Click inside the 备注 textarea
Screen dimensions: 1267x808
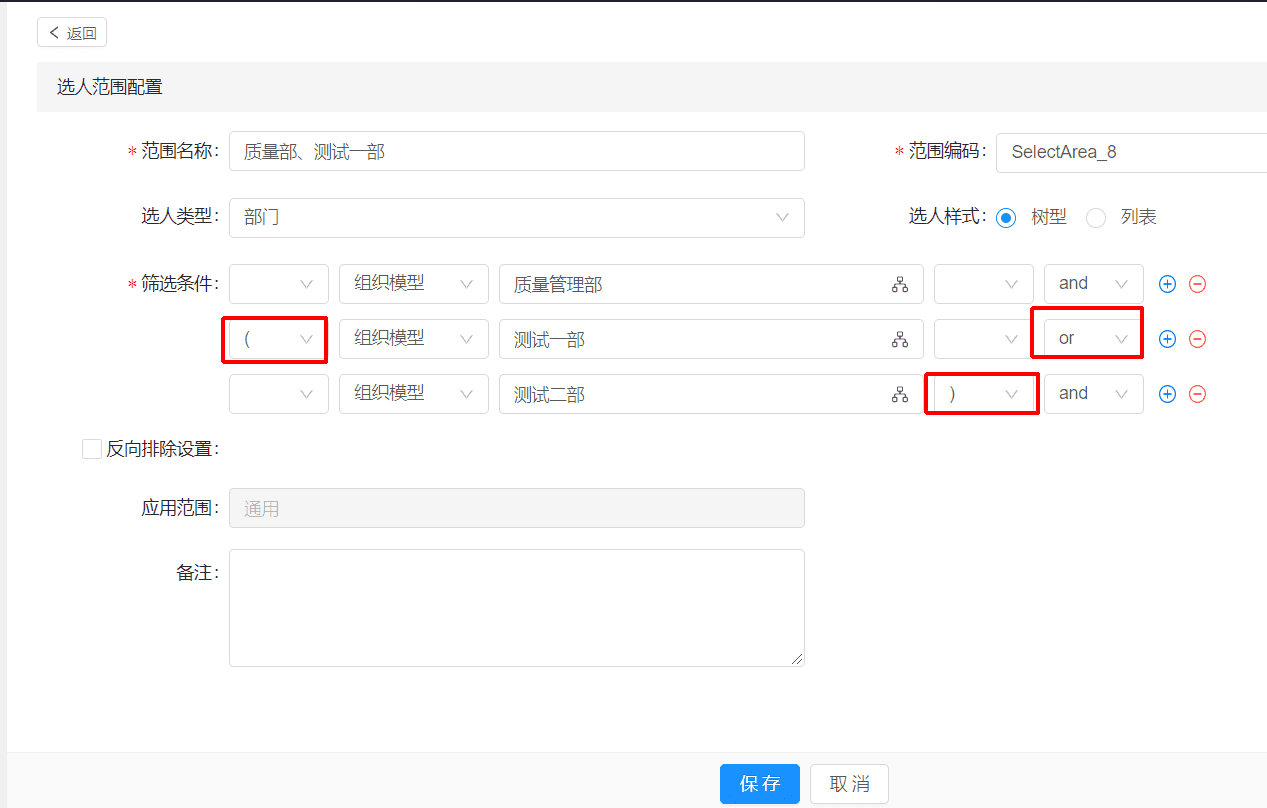[x=517, y=608]
